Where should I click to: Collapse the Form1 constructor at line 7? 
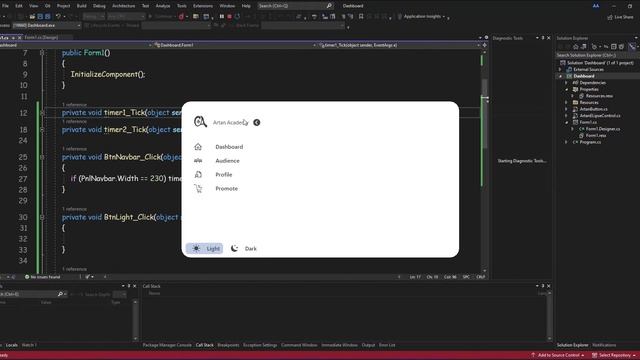[x=42, y=53]
